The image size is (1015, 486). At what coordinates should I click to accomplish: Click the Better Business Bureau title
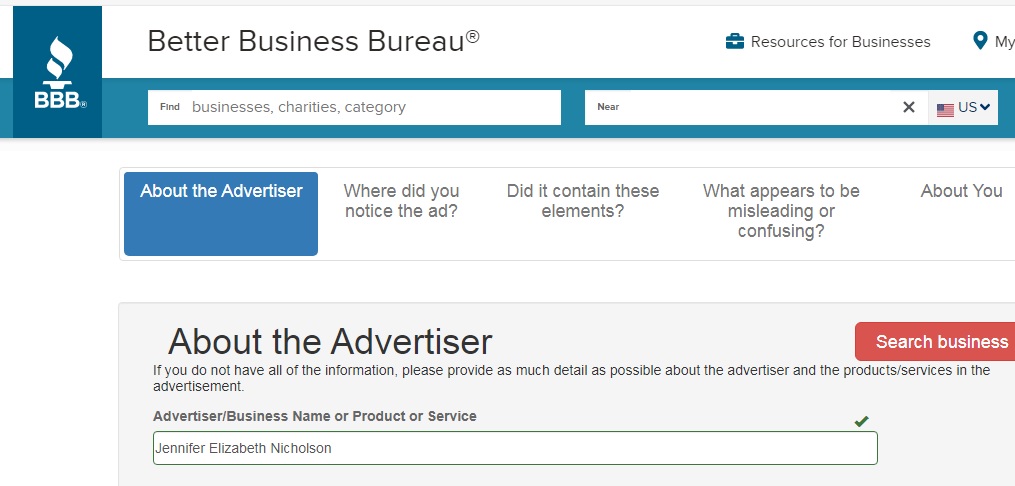[313, 41]
